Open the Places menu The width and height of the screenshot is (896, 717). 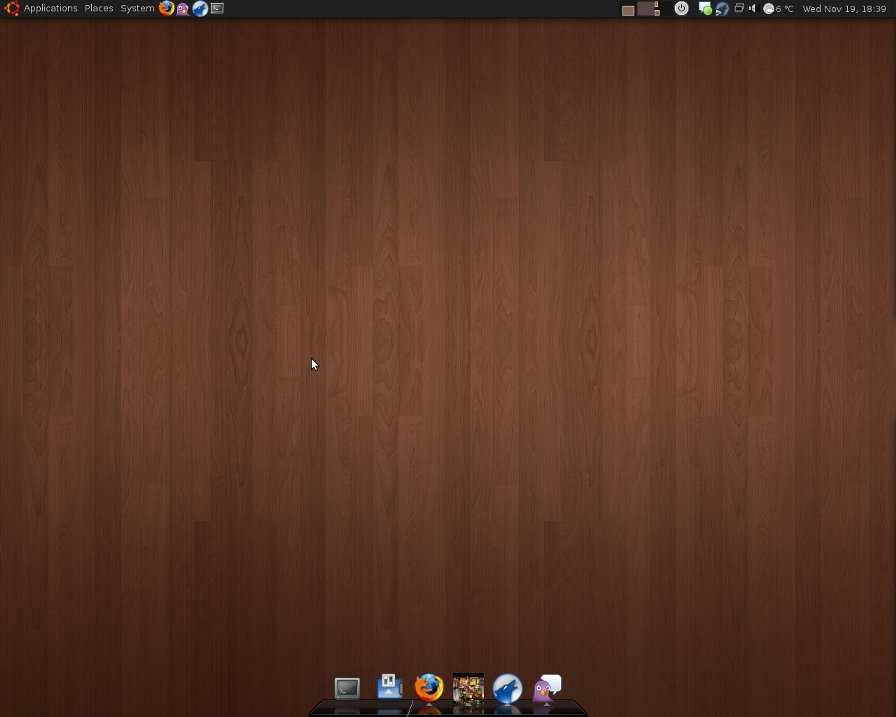[x=99, y=8]
